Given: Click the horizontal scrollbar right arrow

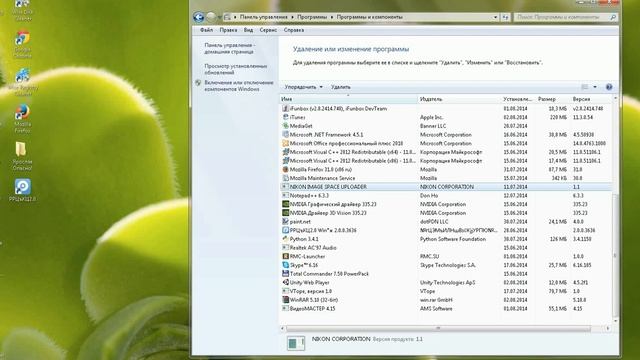Looking at the screenshot, I should pyautogui.click(x=608, y=328).
